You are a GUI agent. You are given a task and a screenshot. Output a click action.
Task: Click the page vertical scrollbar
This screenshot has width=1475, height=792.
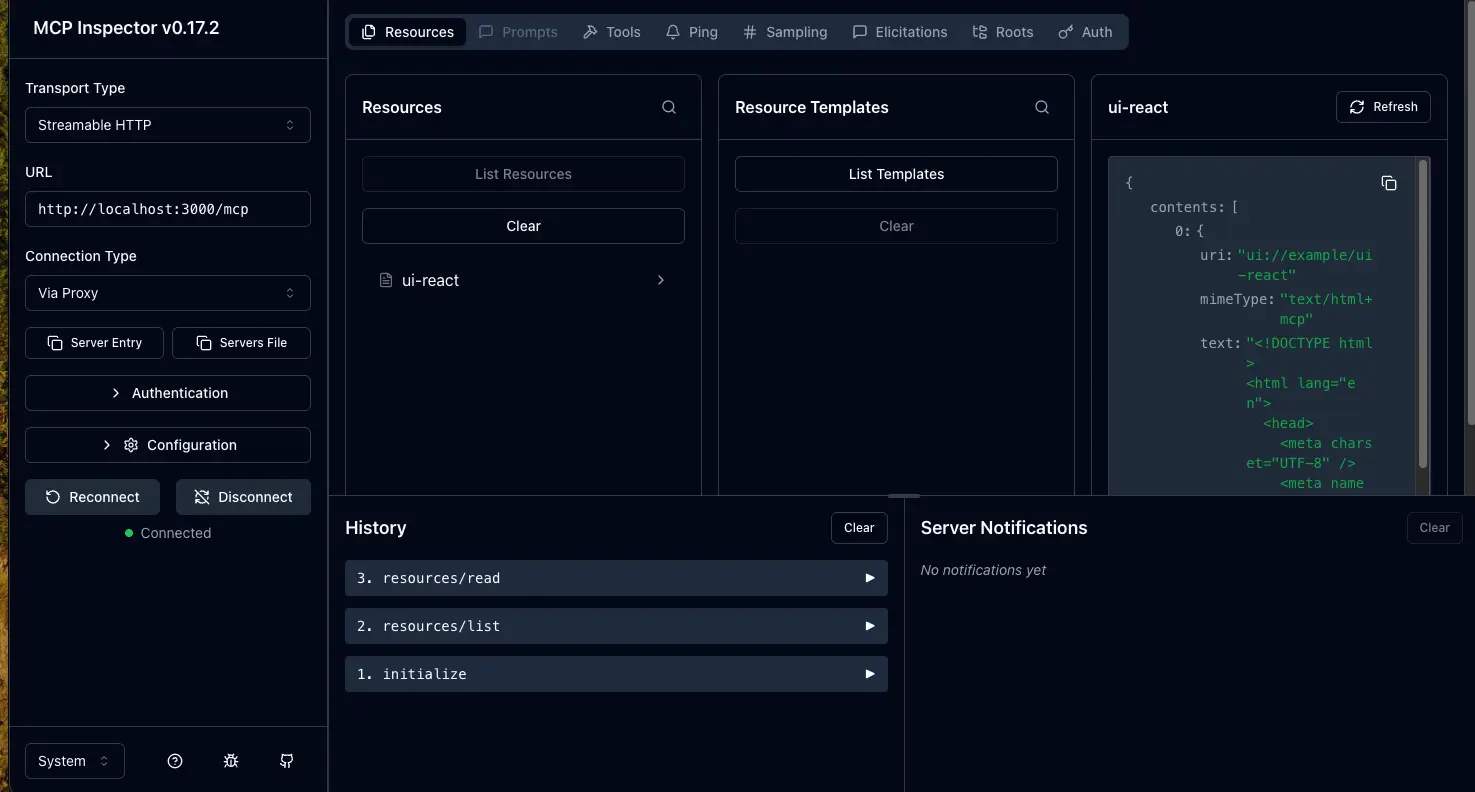[1470, 213]
